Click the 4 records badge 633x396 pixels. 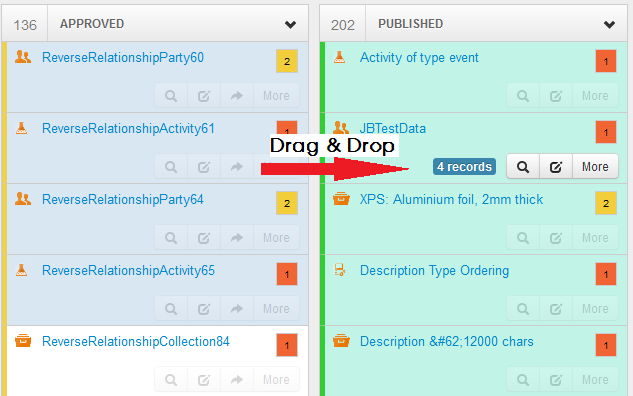click(464, 166)
